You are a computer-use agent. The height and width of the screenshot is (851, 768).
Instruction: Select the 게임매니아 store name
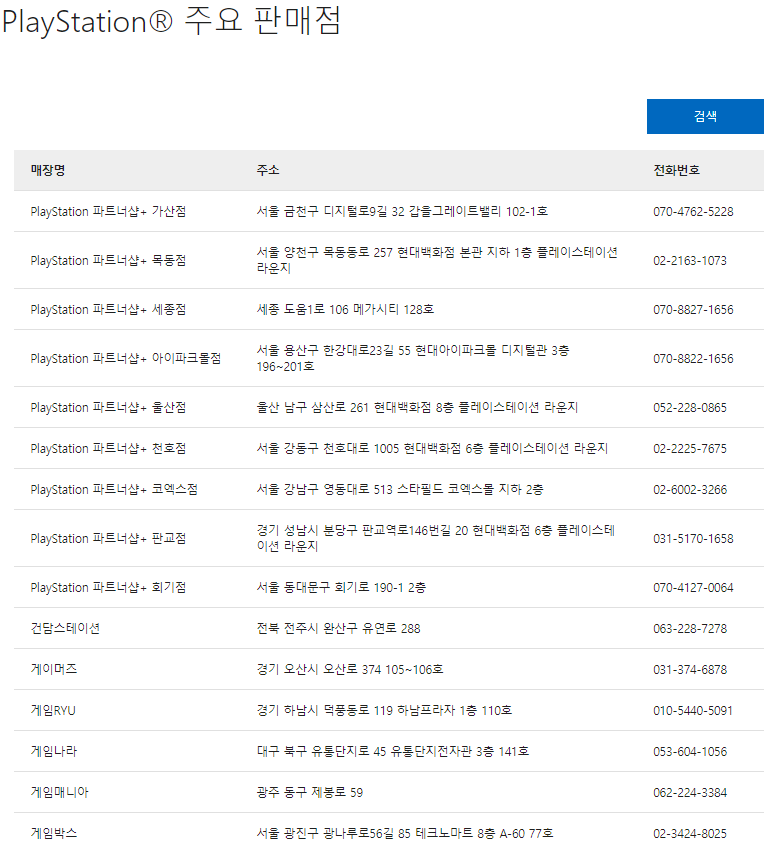tap(60, 792)
